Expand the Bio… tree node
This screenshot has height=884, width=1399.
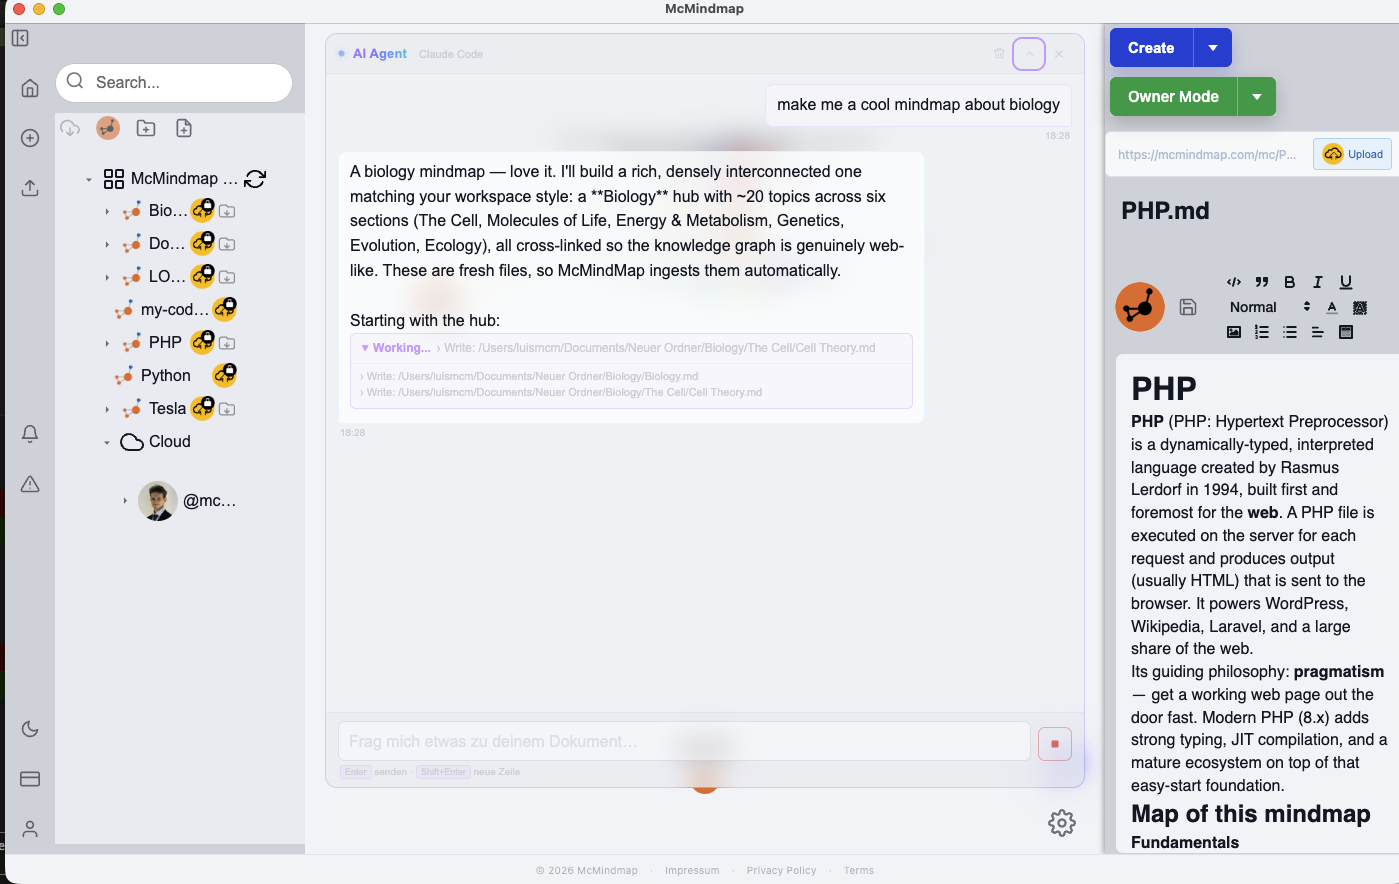tap(107, 212)
